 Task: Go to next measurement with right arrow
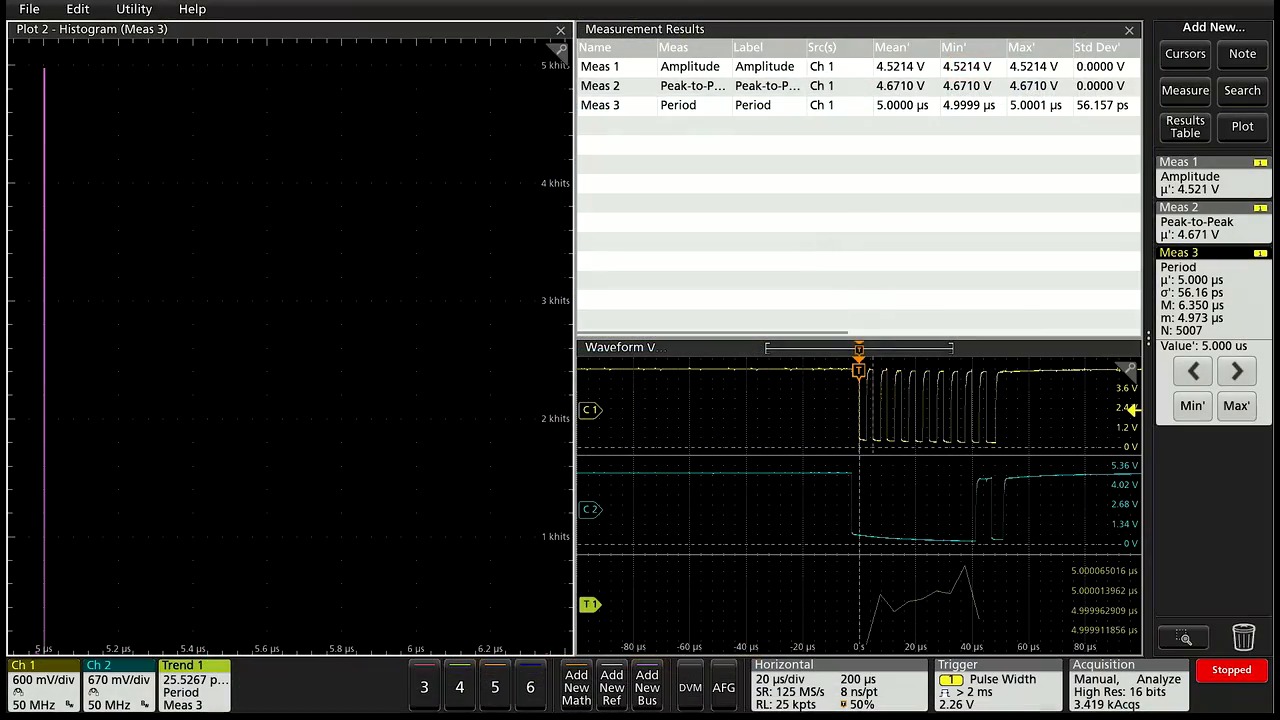tap(1236, 372)
